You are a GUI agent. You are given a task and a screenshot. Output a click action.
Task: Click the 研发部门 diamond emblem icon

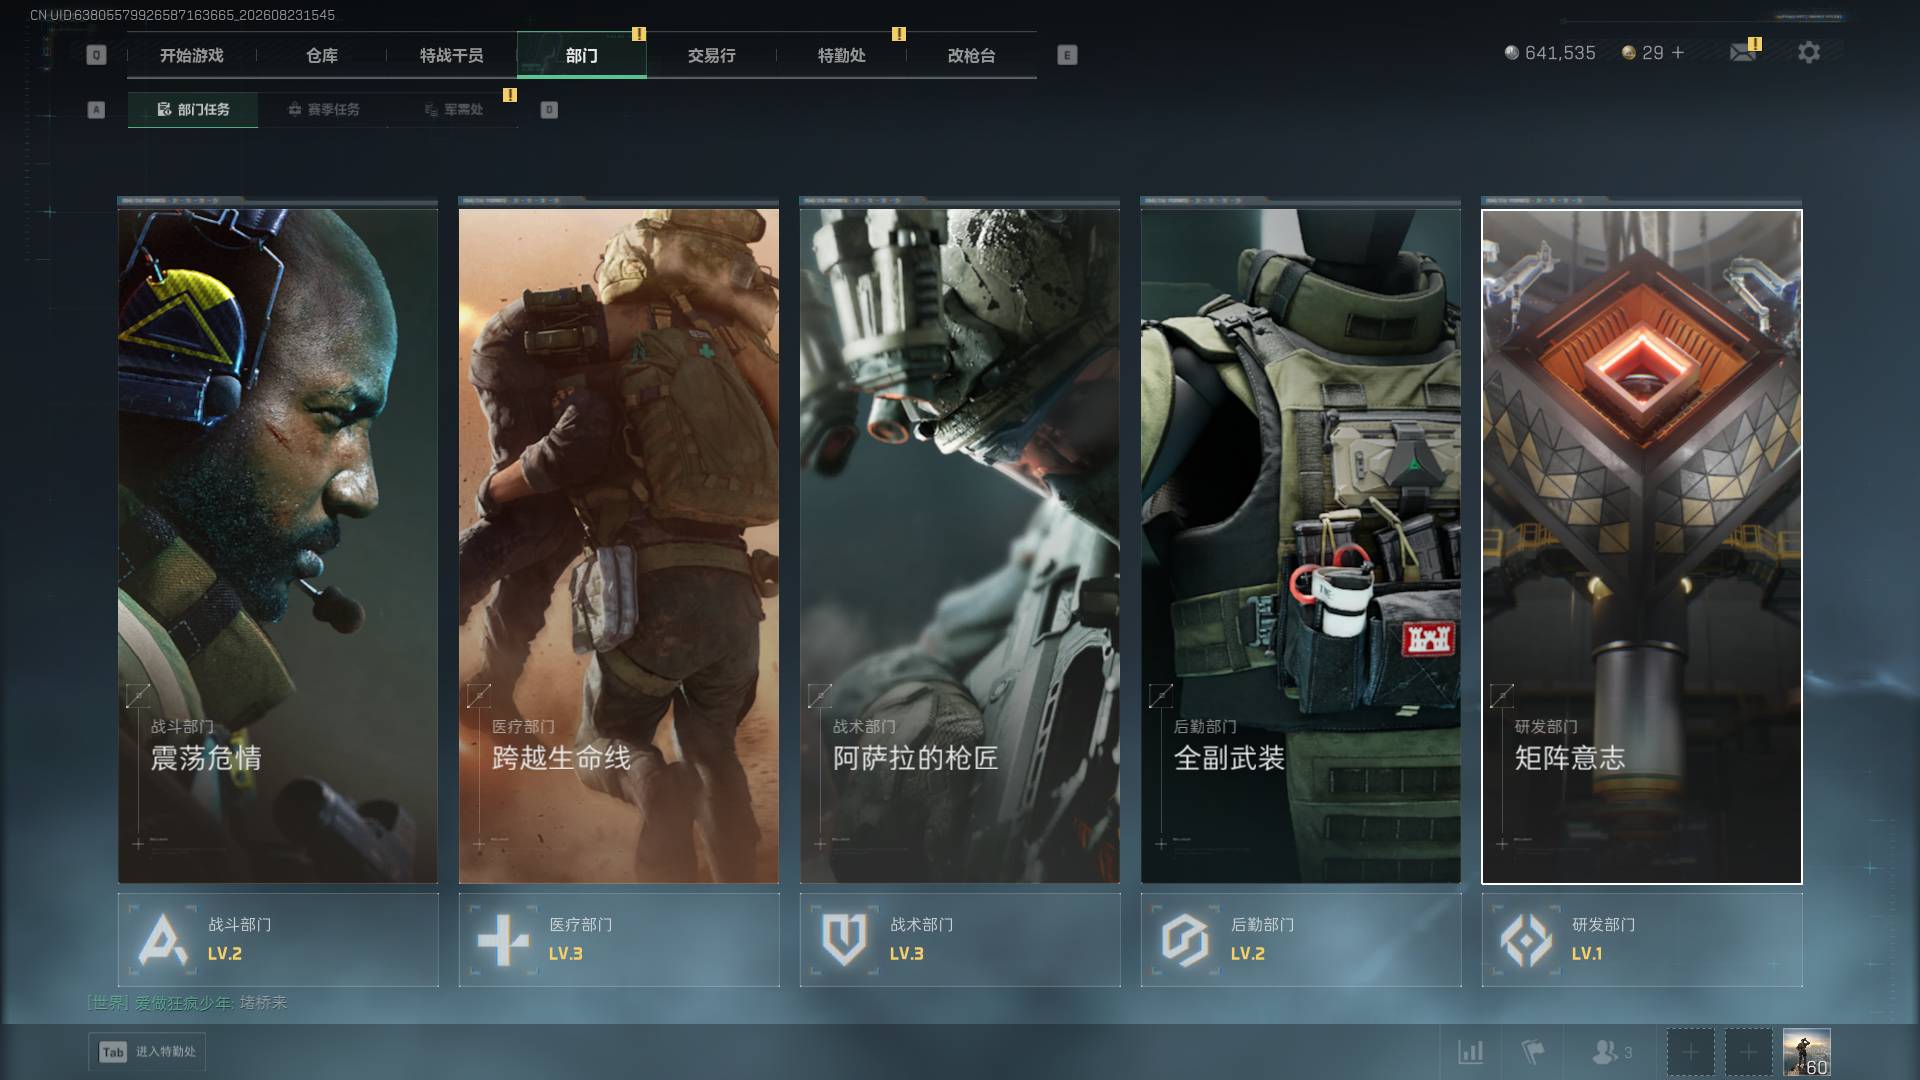coord(1526,939)
